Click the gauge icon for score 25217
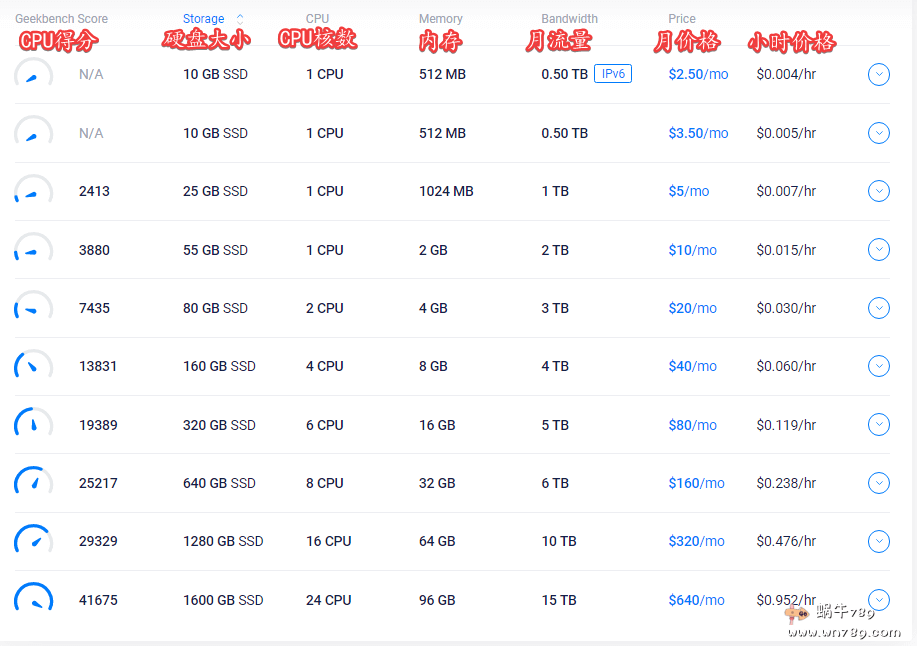 tap(33, 484)
